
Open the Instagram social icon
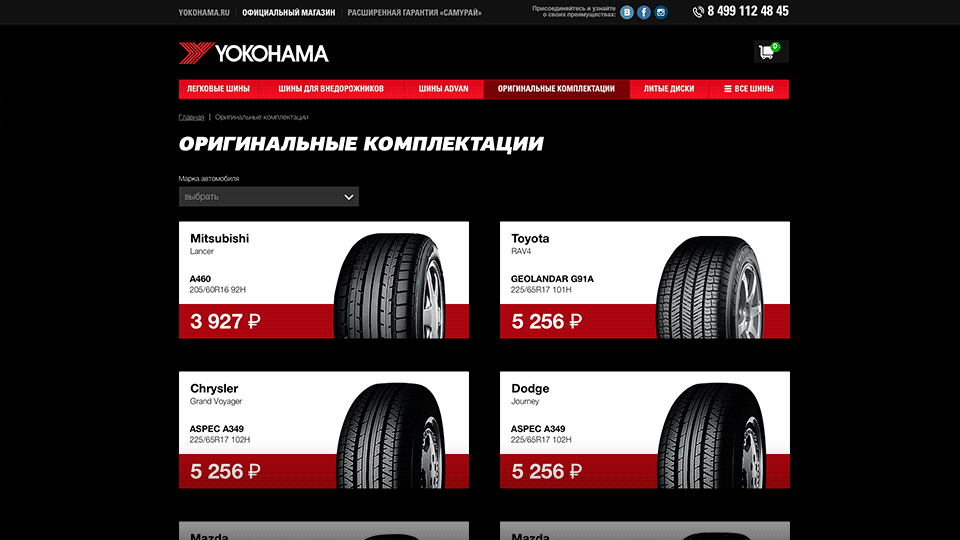click(661, 12)
